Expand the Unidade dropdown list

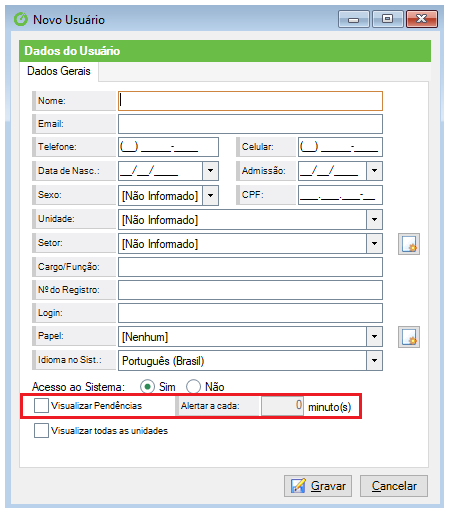tap(374, 219)
